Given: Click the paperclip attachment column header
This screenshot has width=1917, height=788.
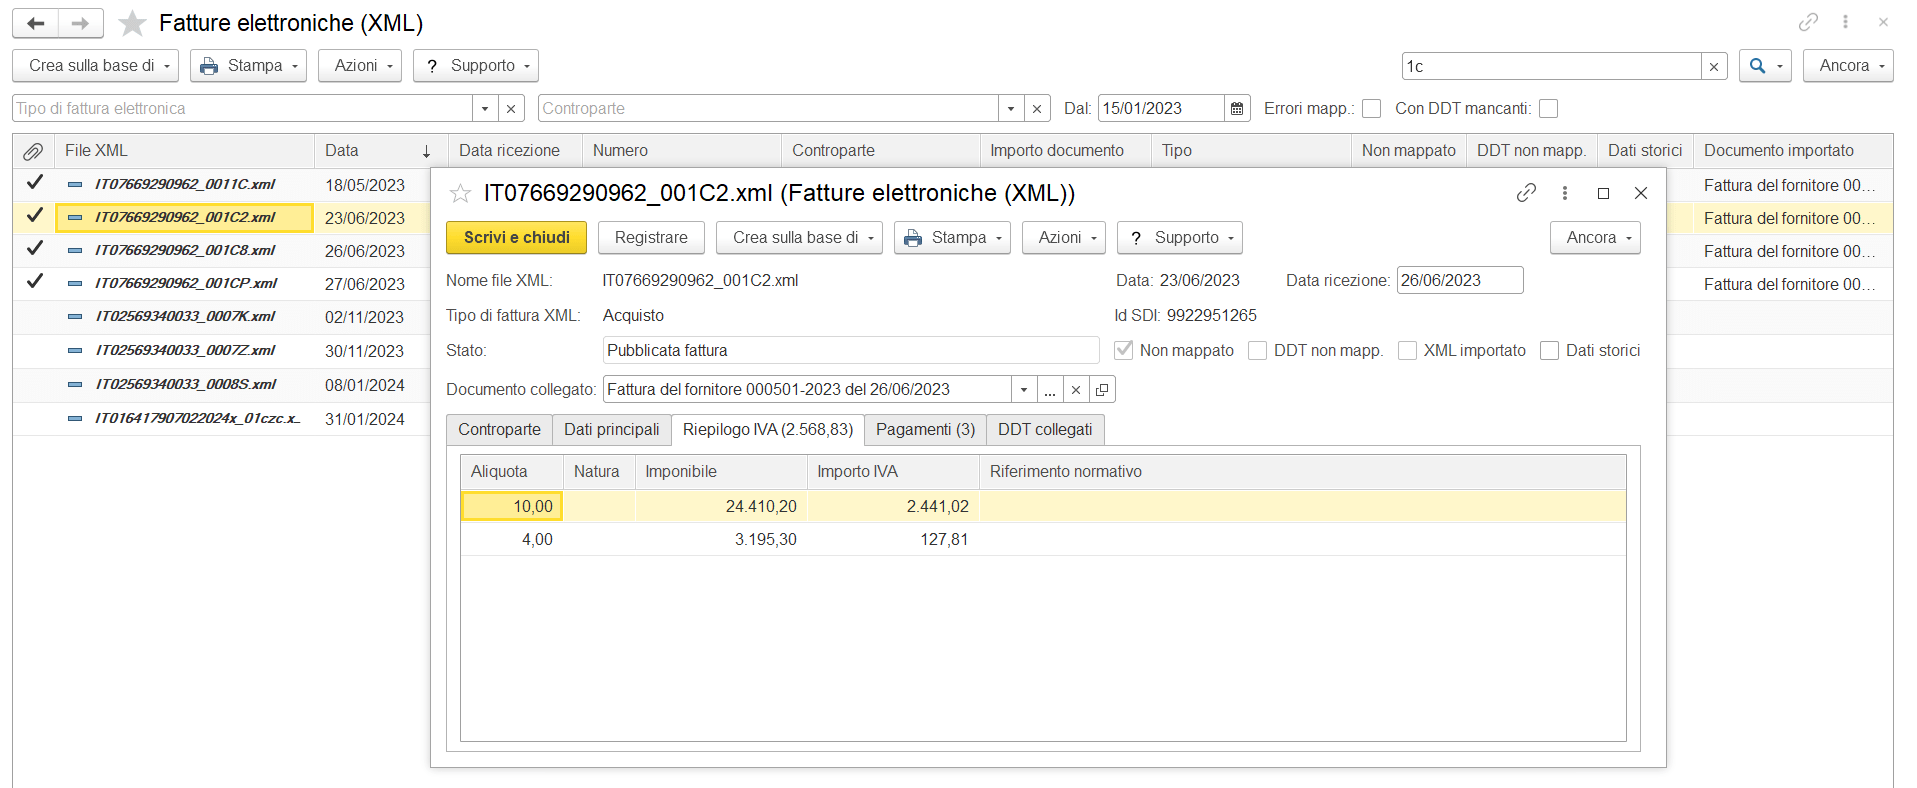Looking at the screenshot, I should coord(33,151).
